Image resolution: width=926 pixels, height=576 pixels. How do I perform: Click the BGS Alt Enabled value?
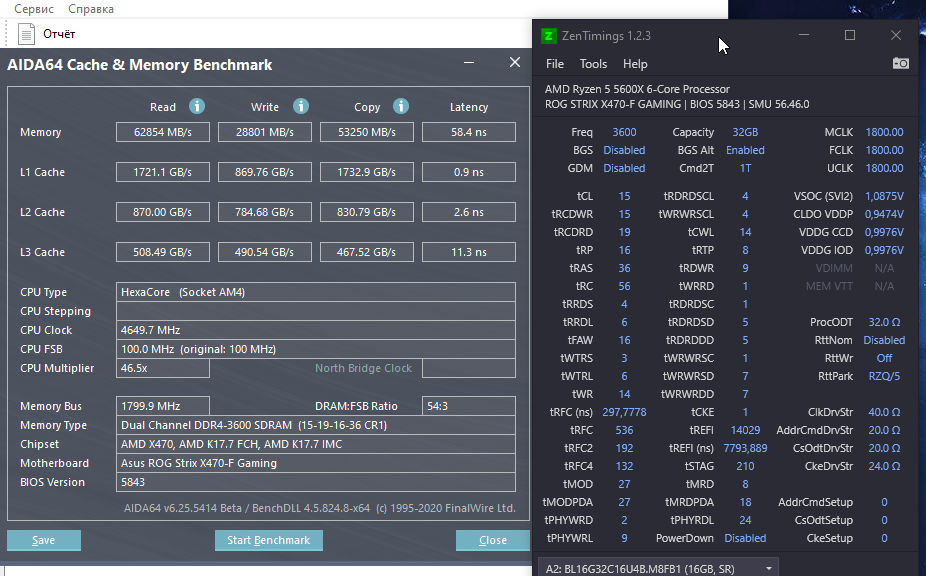745,150
